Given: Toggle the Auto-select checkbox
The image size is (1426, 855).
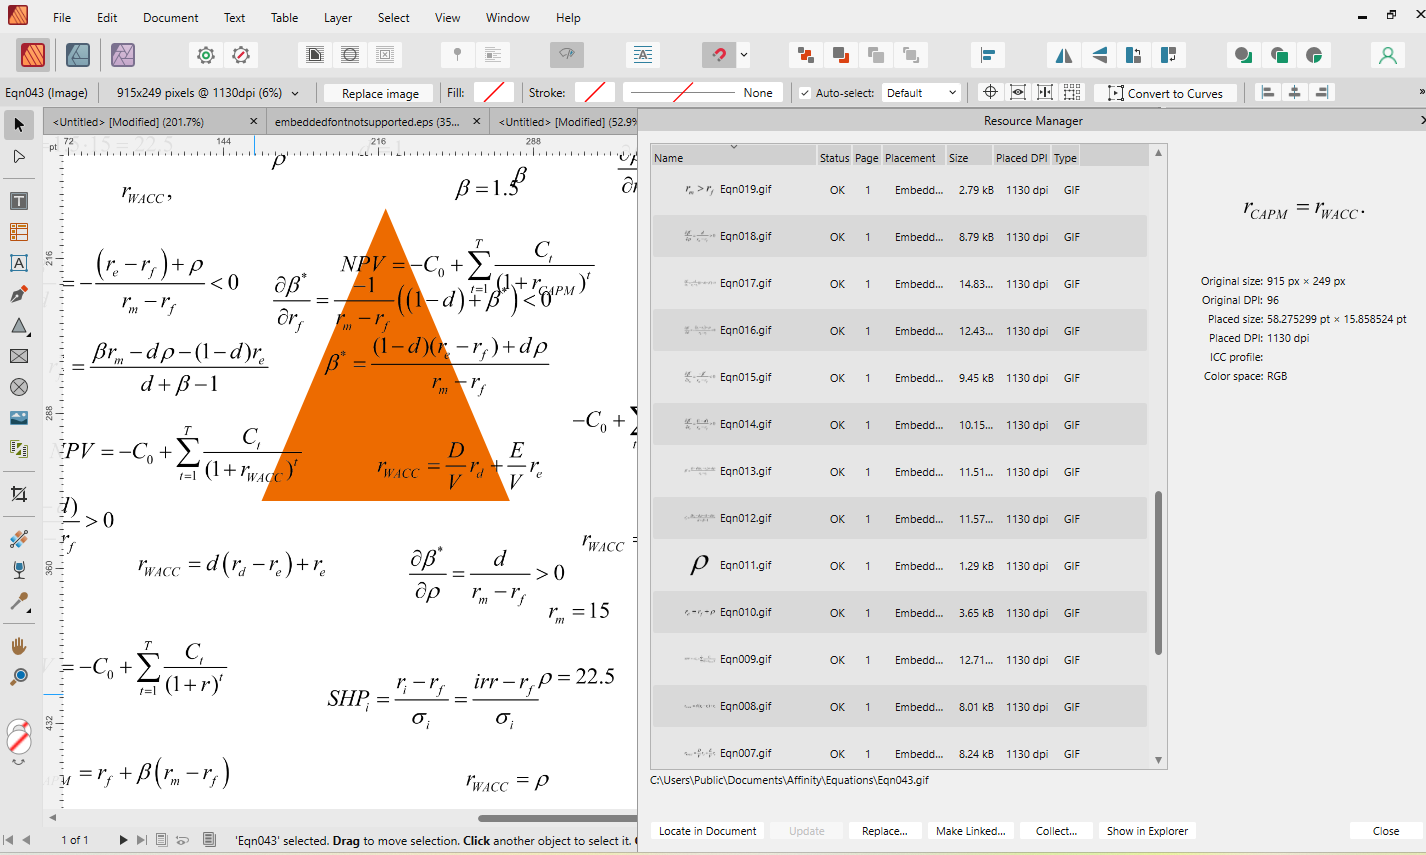Looking at the screenshot, I should click(805, 93).
